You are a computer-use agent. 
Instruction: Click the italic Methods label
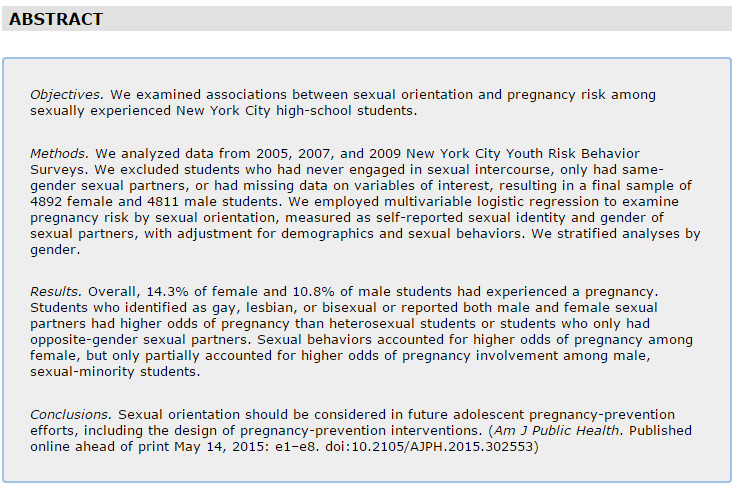[x=59, y=154]
